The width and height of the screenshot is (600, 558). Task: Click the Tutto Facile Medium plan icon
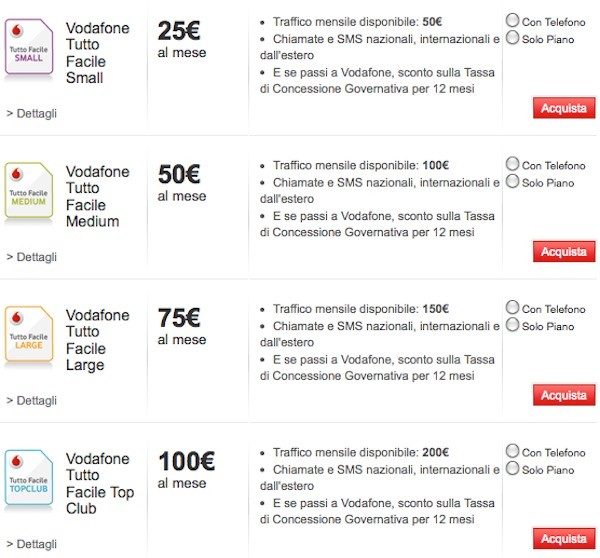pos(30,192)
